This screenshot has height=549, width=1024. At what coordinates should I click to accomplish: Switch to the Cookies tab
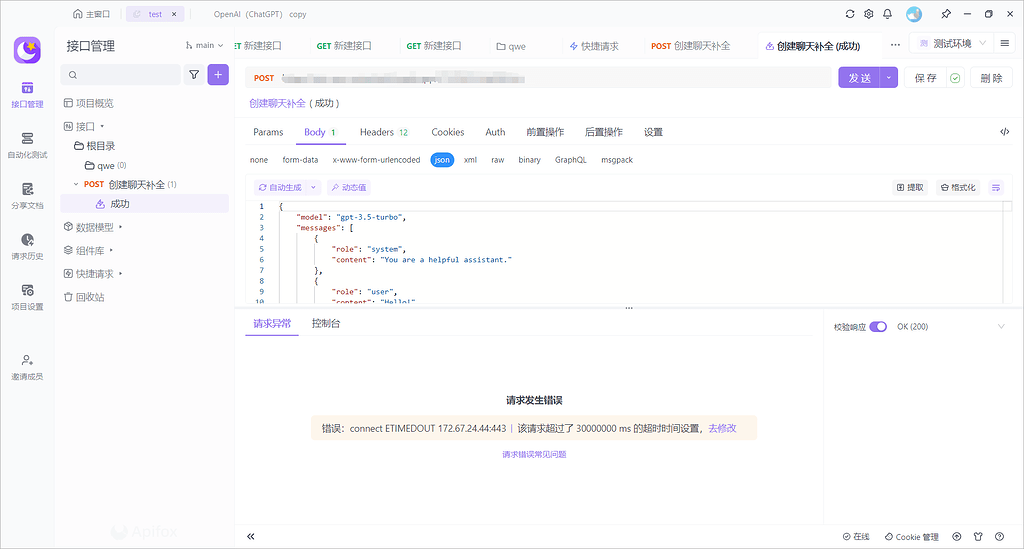pyautogui.click(x=447, y=132)
